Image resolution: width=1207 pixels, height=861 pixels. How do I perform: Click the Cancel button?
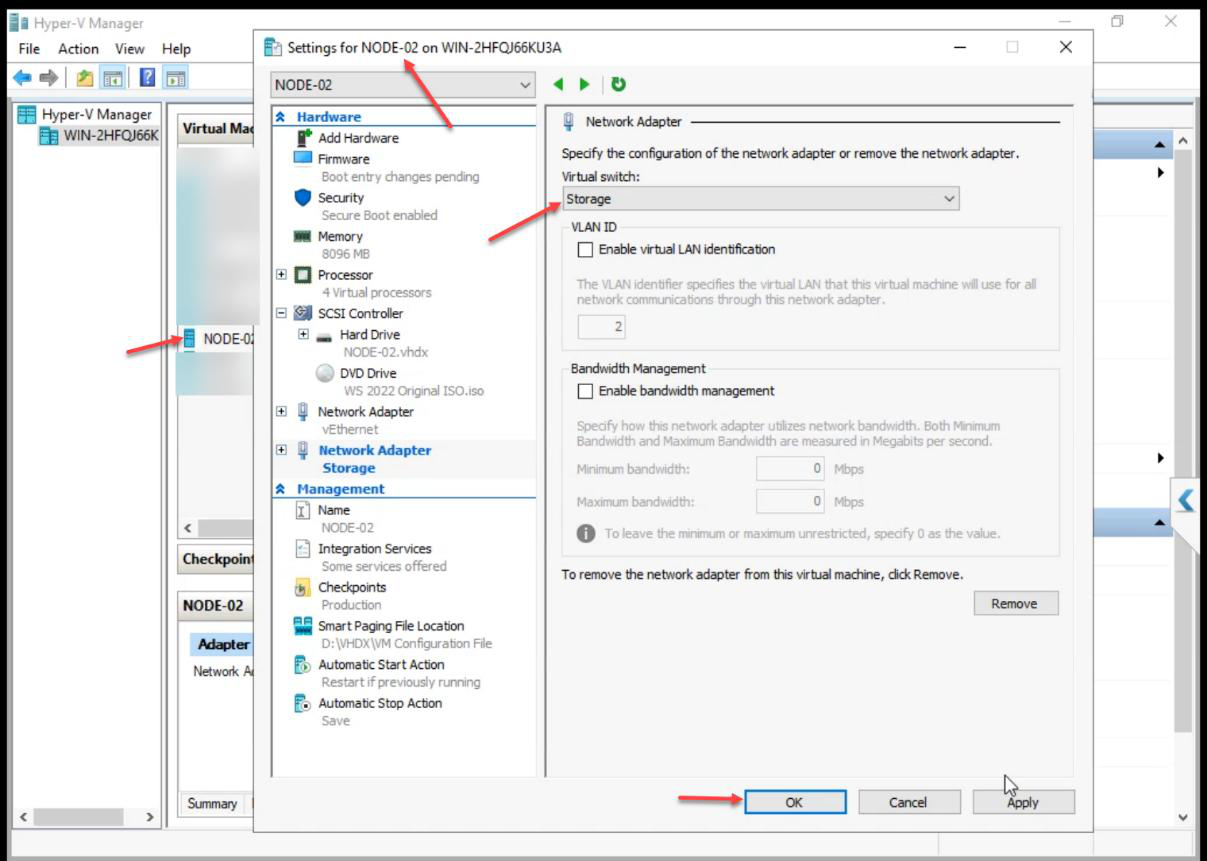(908, 802)
